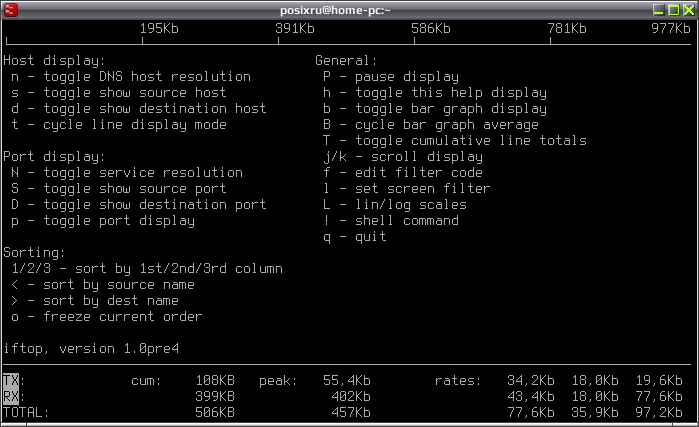Screen dimensions: 699x427
Task: Click the 'General:' heading
Action: (x=346, y=61)
